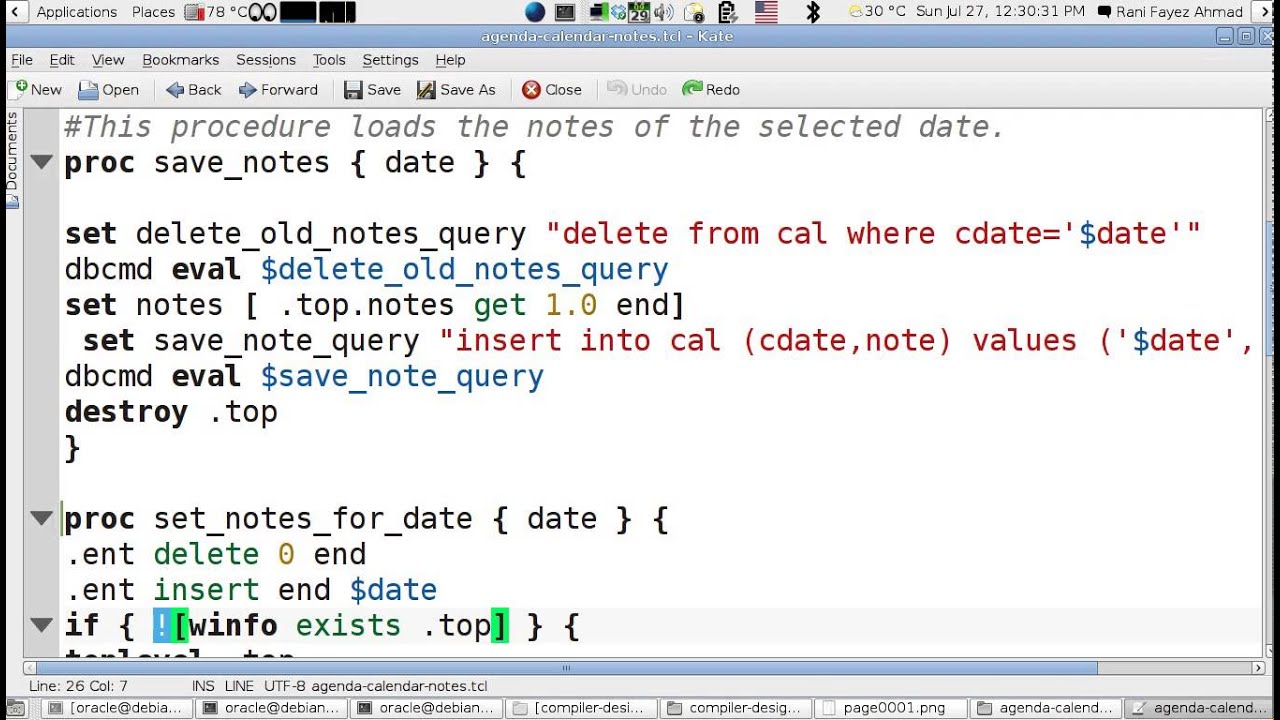The height and width of the screenshot is (720, 1280).
Task: Click the comment line about loading notes
Action: click(x=534, y=127)
